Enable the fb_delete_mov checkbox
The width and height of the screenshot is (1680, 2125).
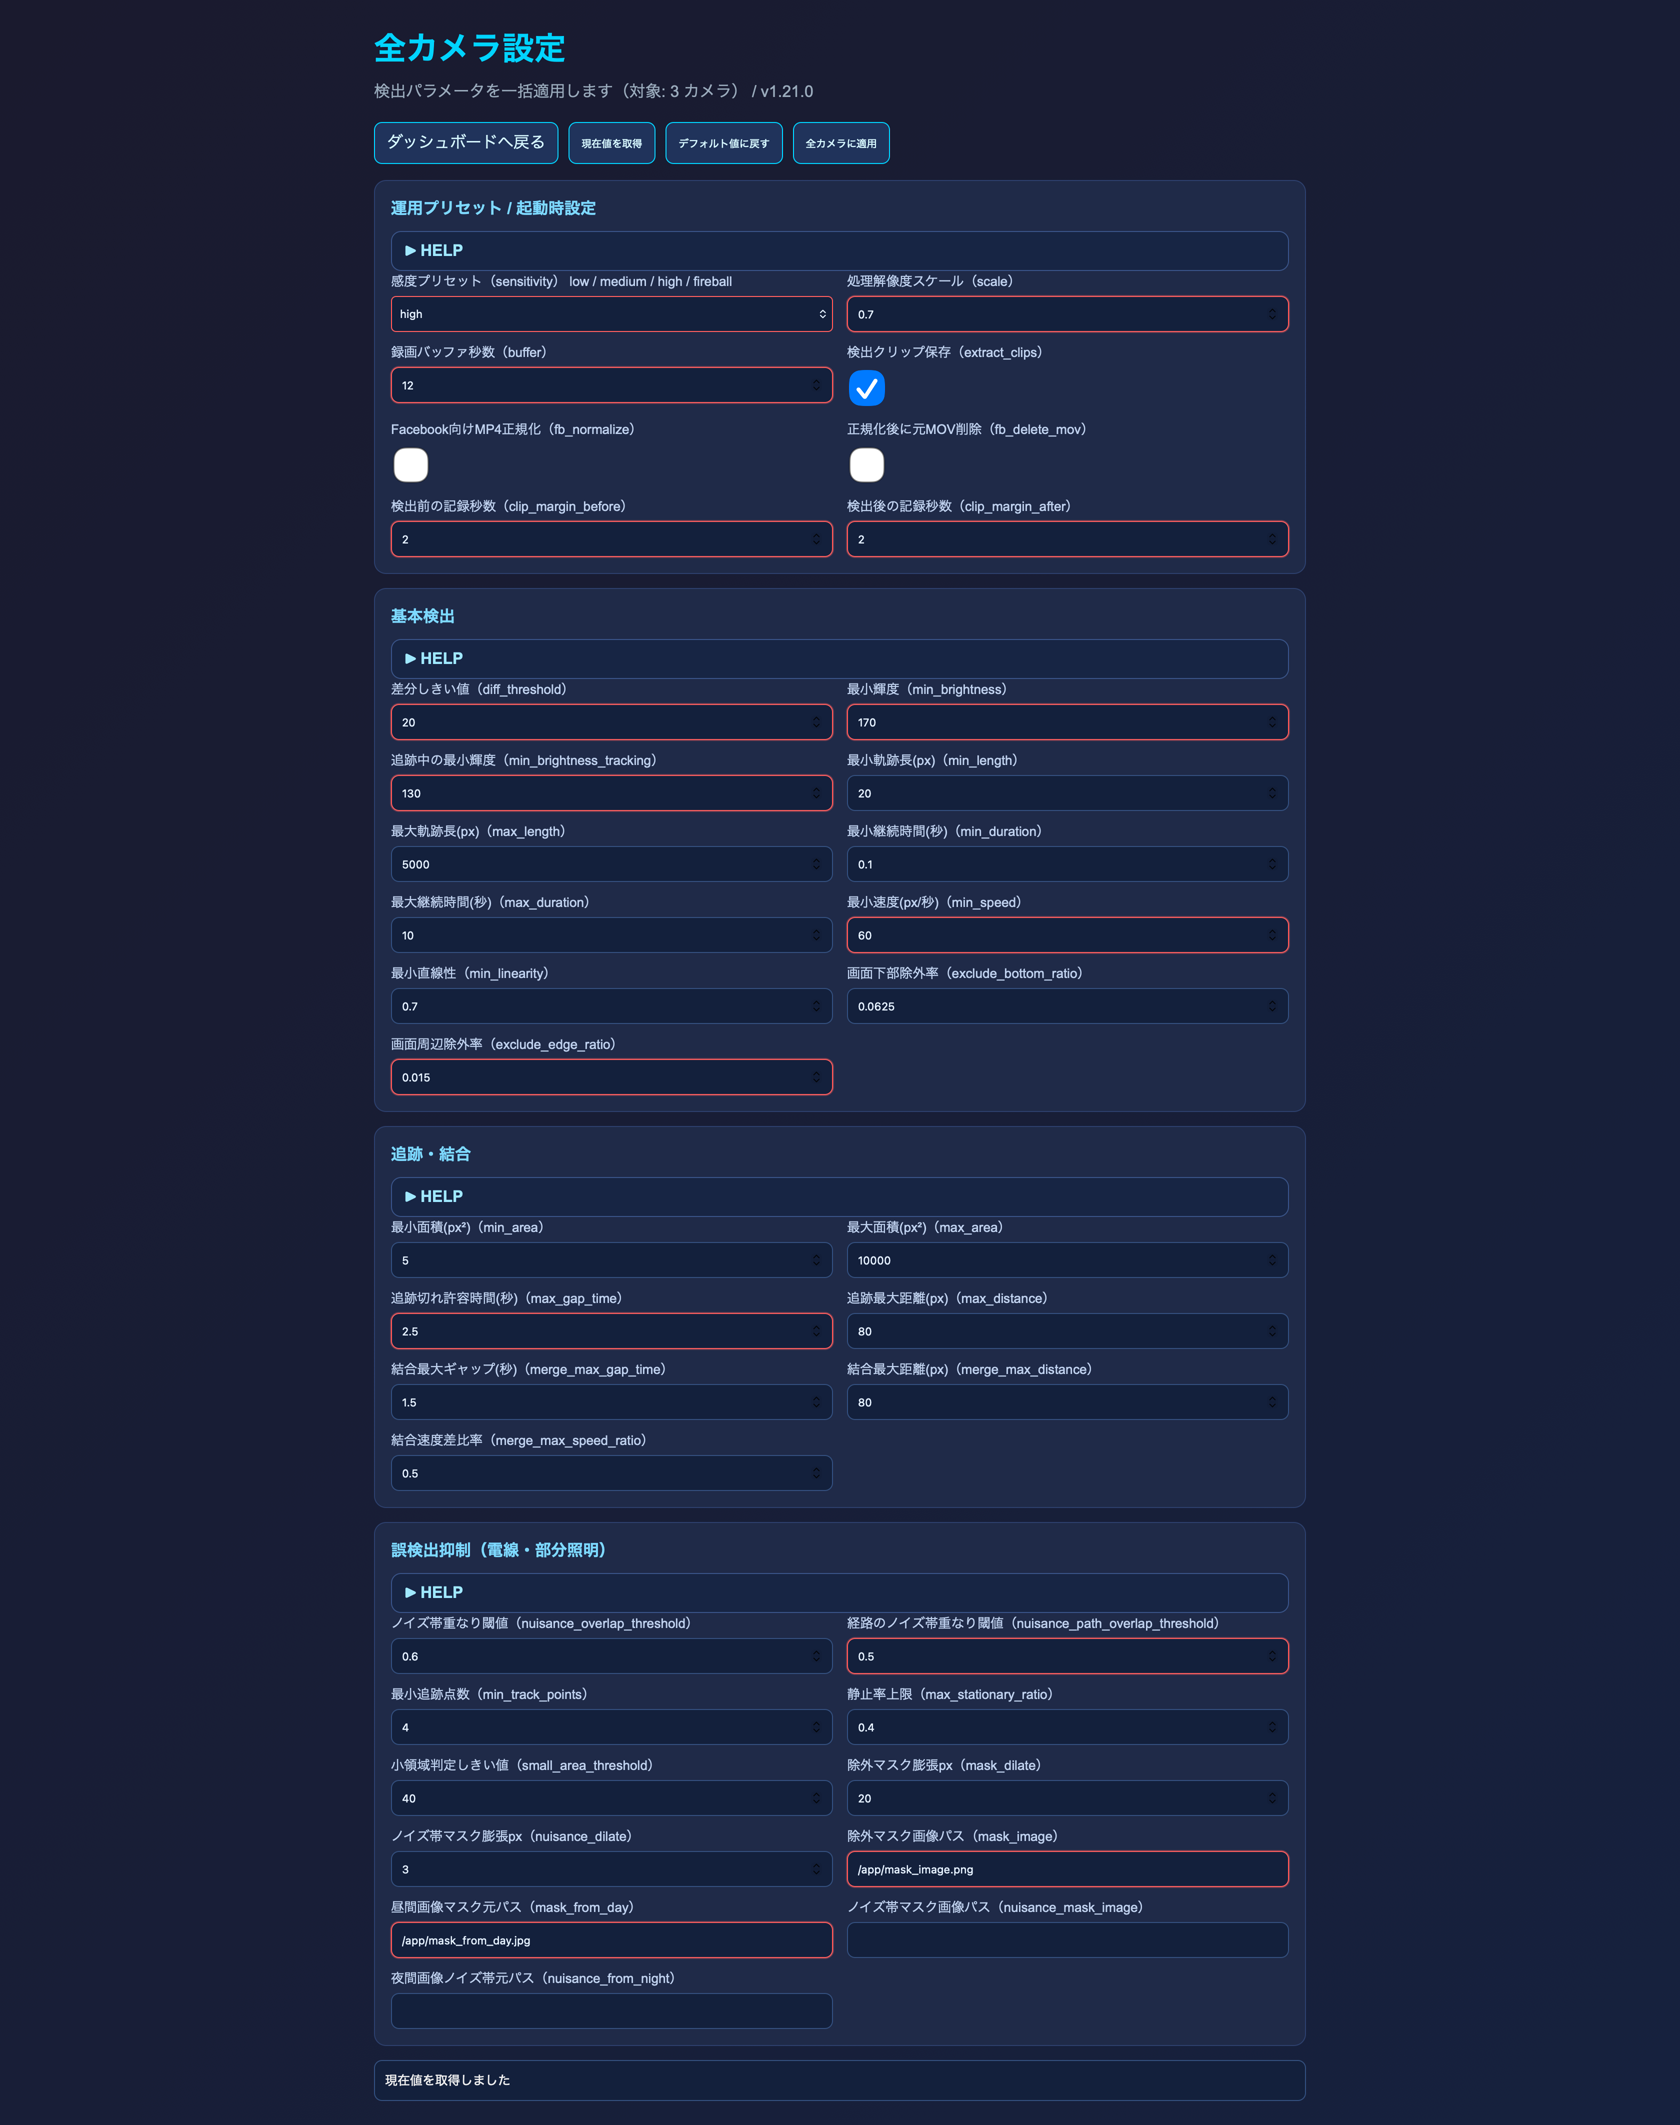(x=866, y=465)
